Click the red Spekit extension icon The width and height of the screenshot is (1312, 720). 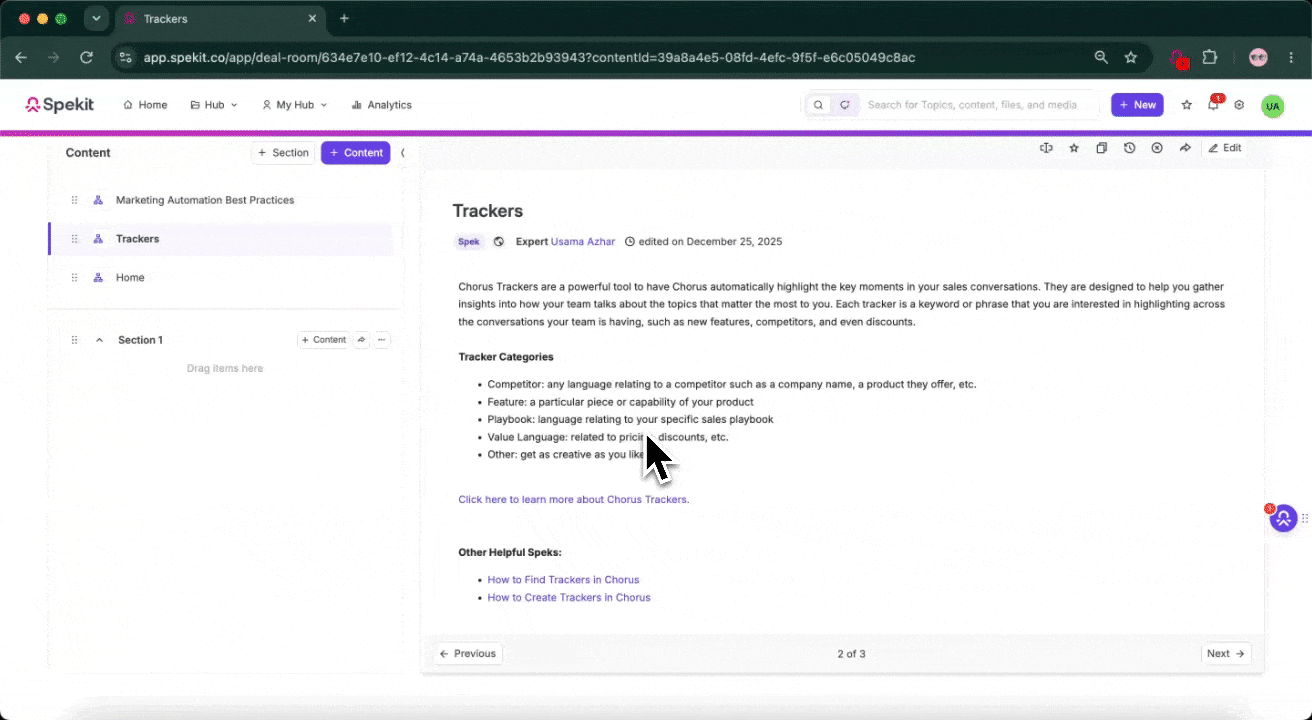(1179, 59)
